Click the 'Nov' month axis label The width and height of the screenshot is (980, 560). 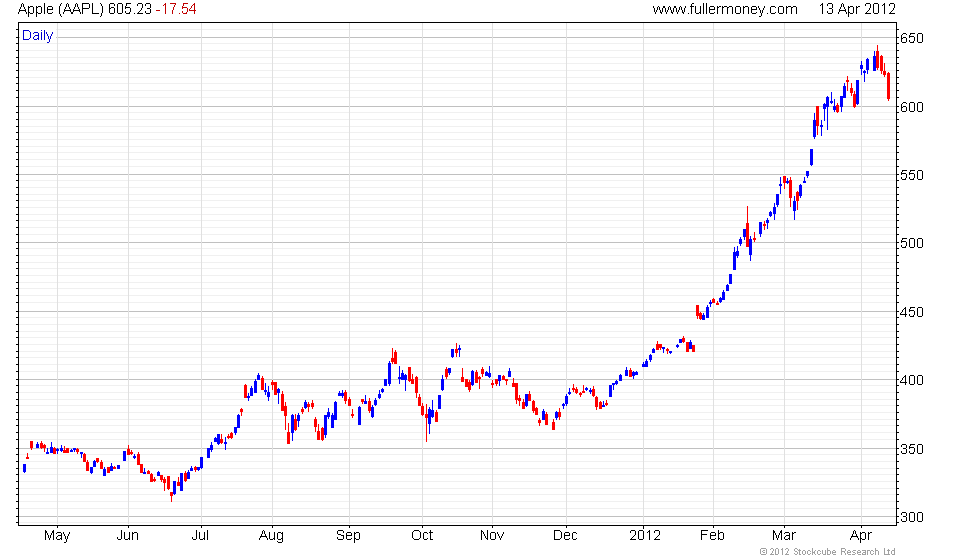tap(492, 536)
